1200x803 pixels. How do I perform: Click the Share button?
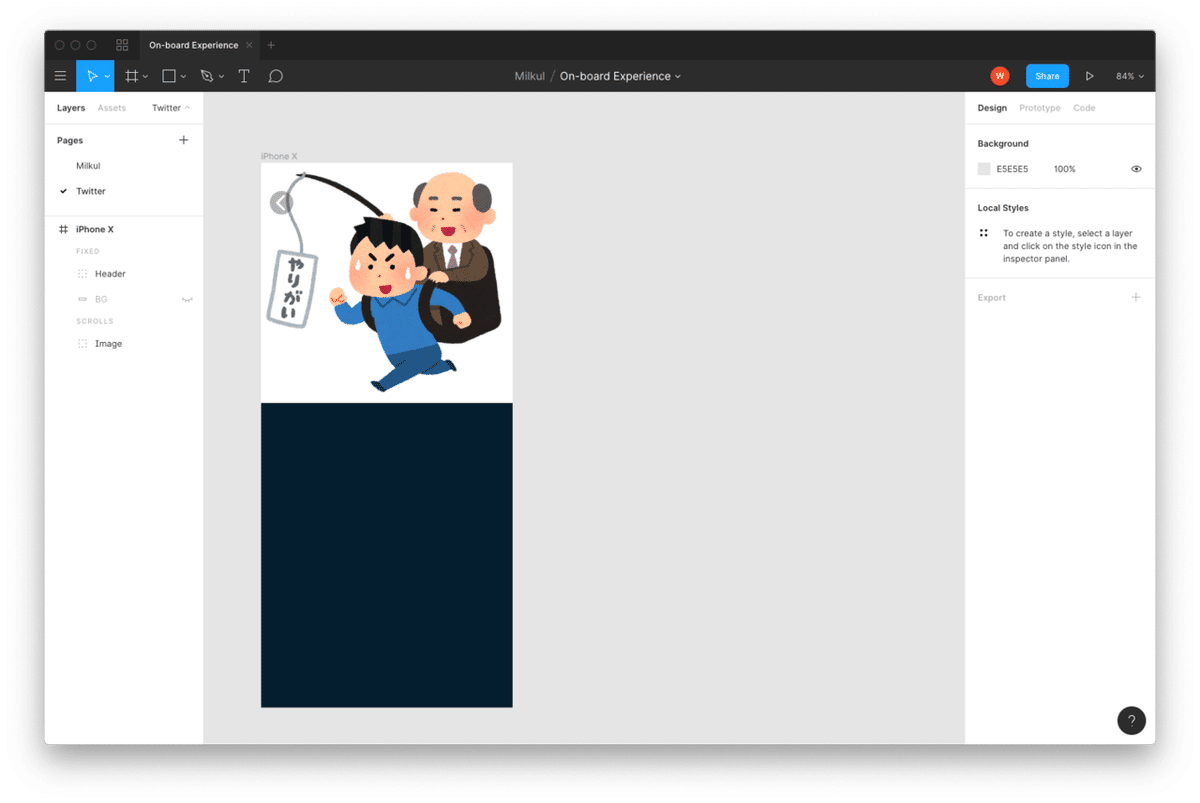pyautogui.click(x=1047, y=76)
